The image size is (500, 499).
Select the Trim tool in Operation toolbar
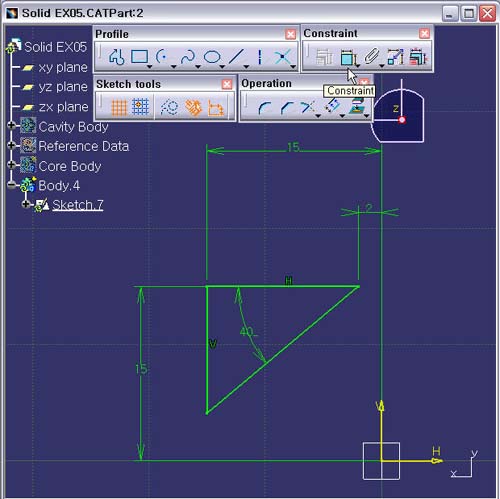[307, 107]
